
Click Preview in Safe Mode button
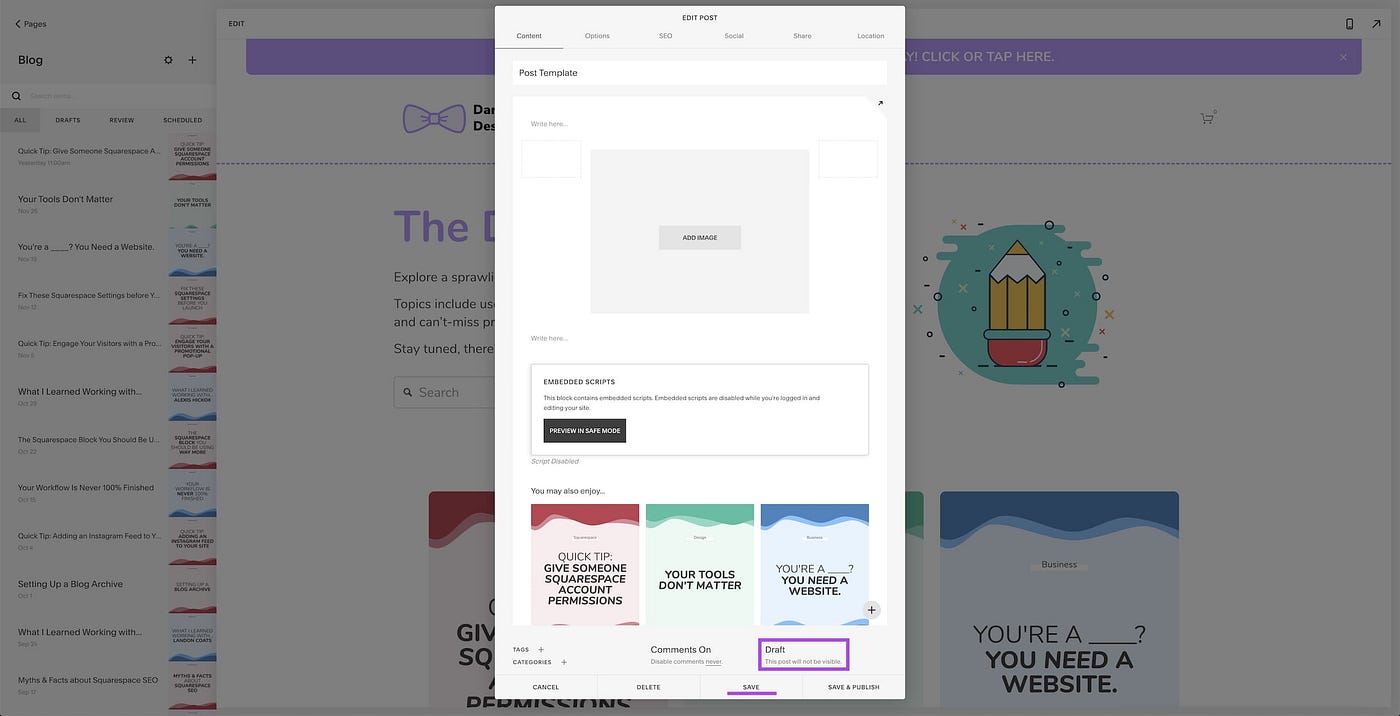point(585,431)
